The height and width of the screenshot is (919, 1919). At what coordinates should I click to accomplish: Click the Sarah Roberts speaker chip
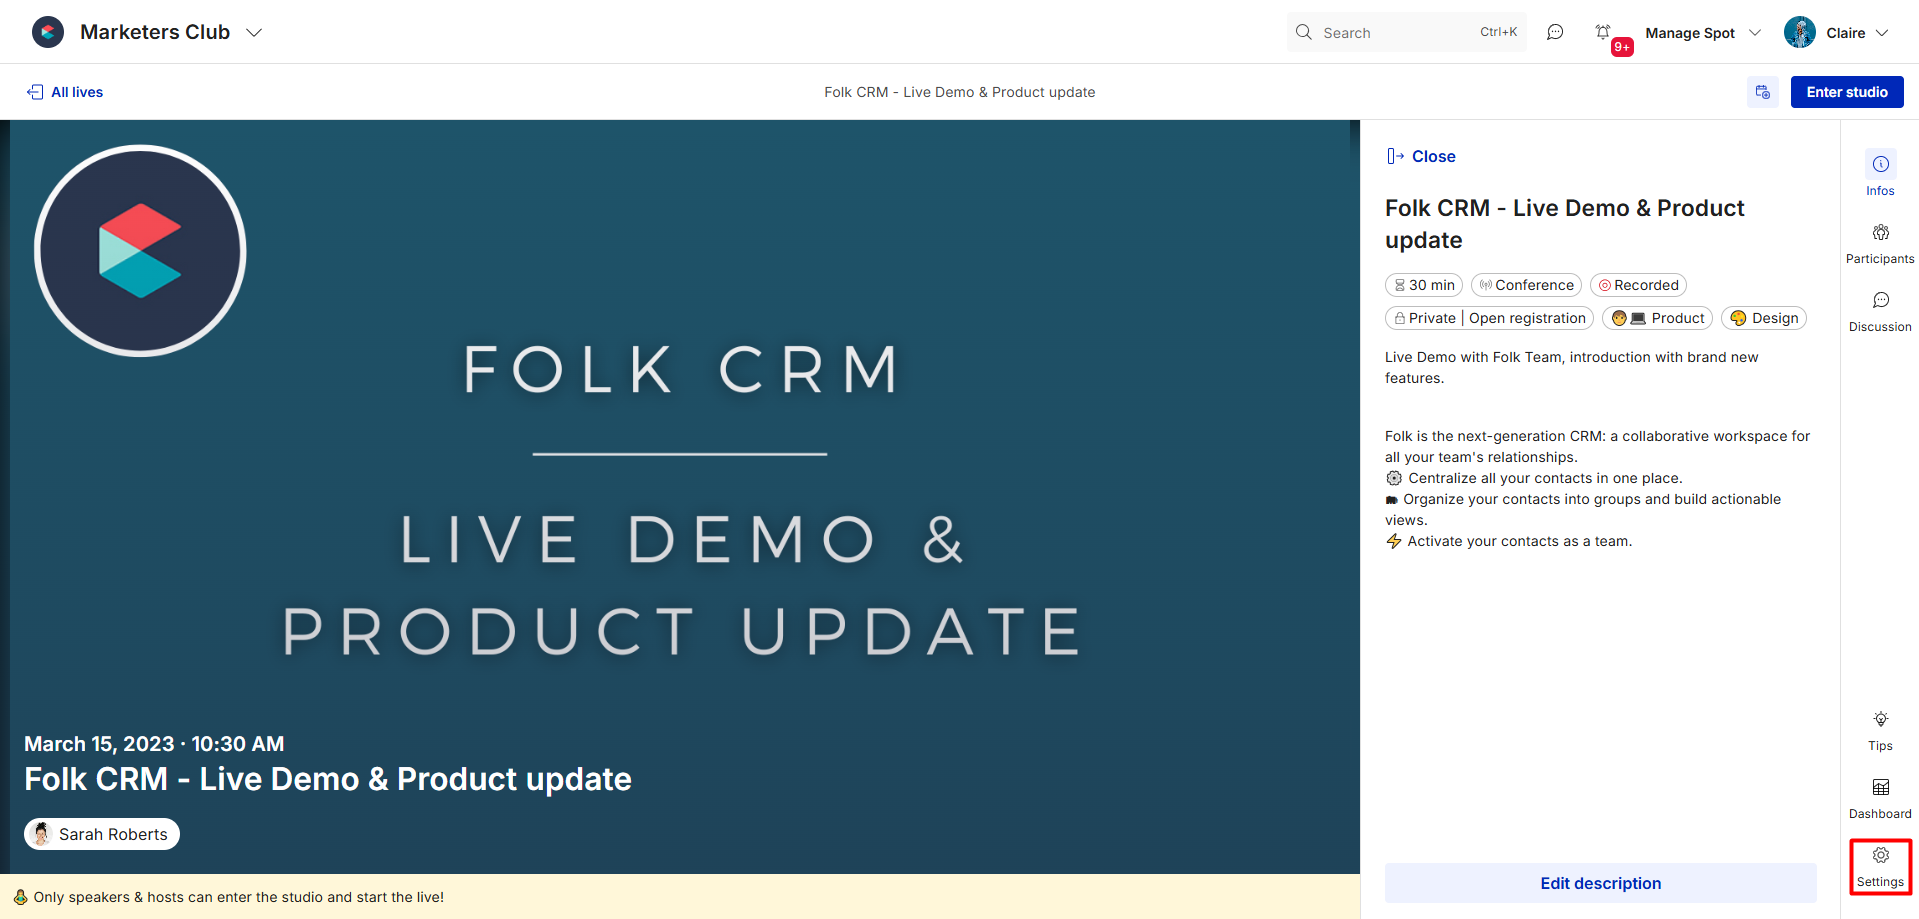[102, 834]
